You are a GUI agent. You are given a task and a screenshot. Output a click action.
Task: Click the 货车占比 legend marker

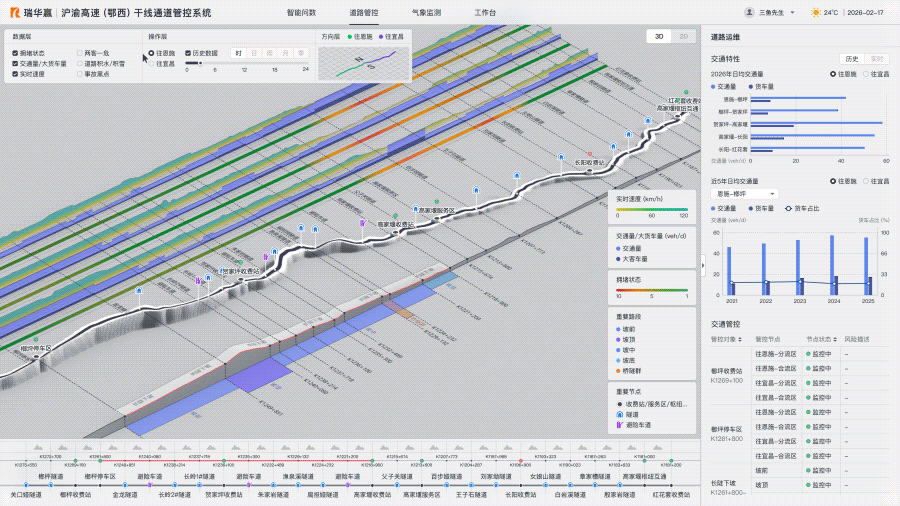tap(788, 209)
